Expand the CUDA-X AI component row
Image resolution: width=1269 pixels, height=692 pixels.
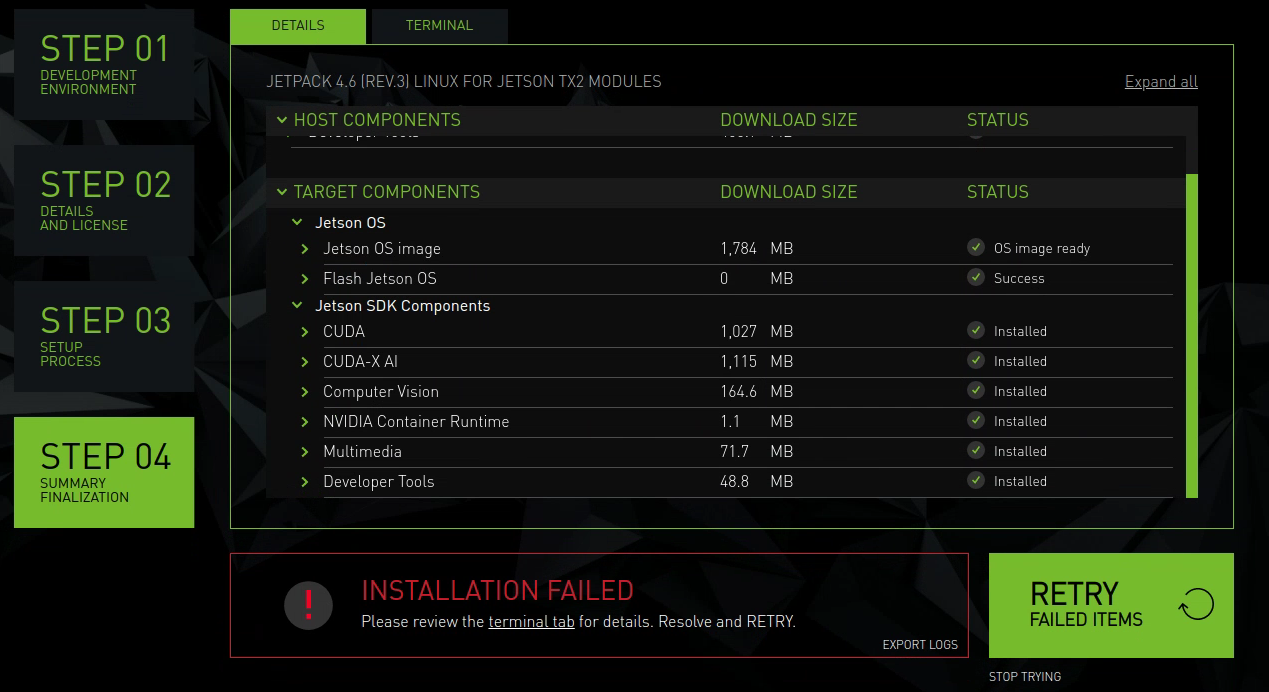click(x=305, y=362)
